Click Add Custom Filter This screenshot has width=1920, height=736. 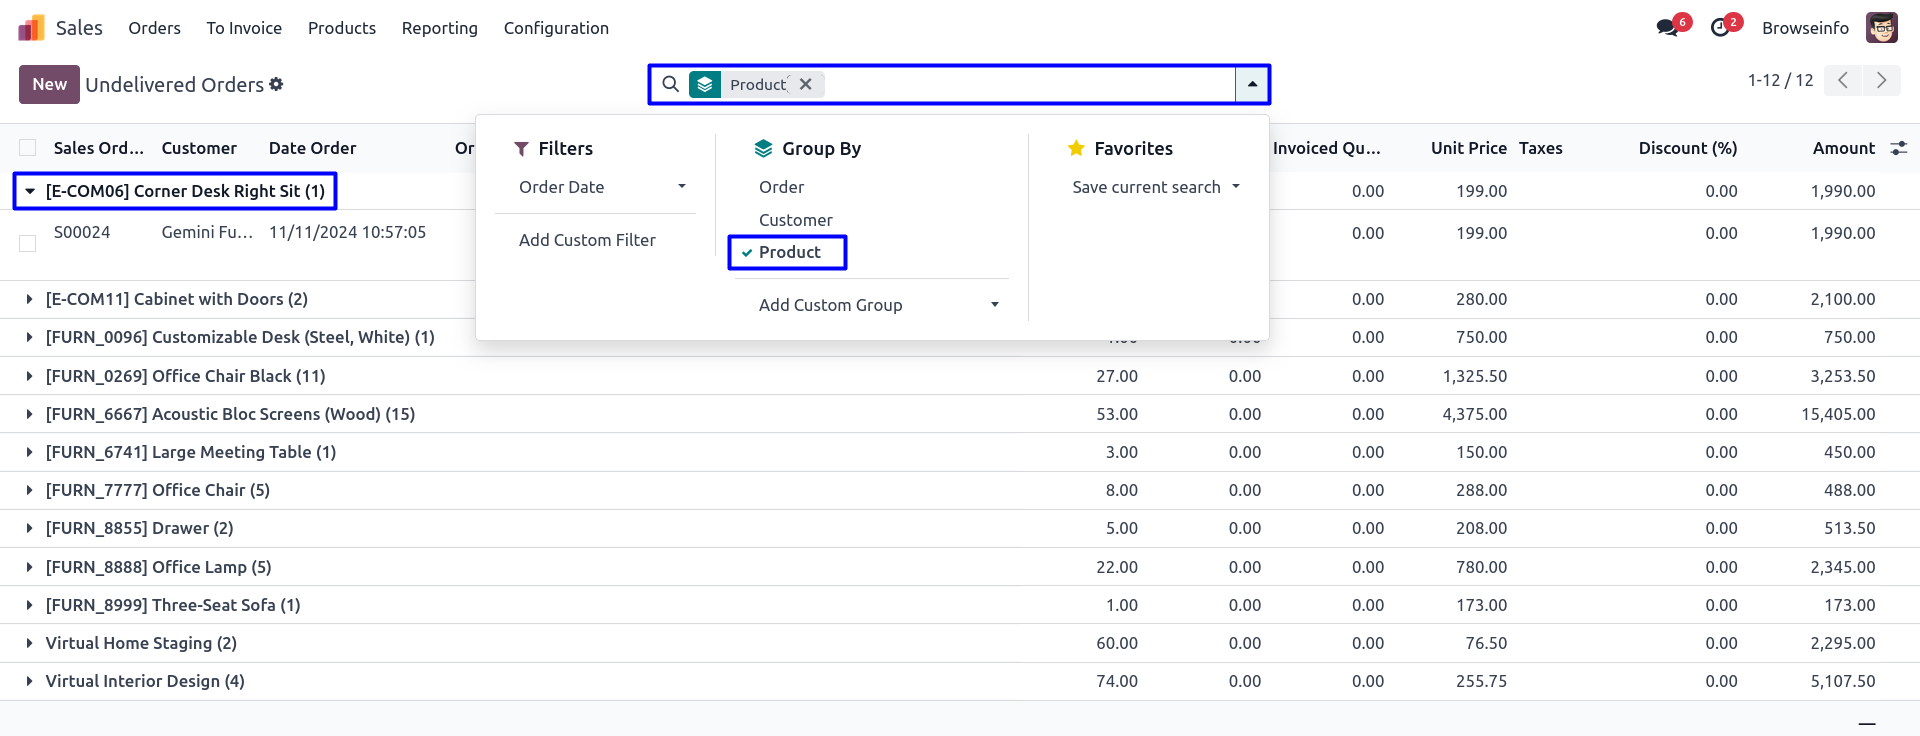[587, 240]
